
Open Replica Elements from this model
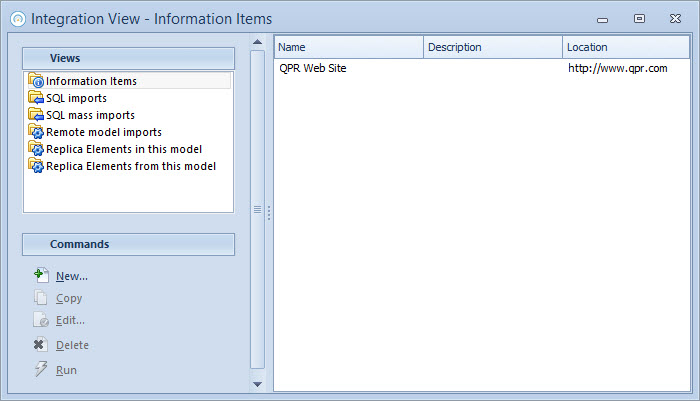click(x=131, y=166)
